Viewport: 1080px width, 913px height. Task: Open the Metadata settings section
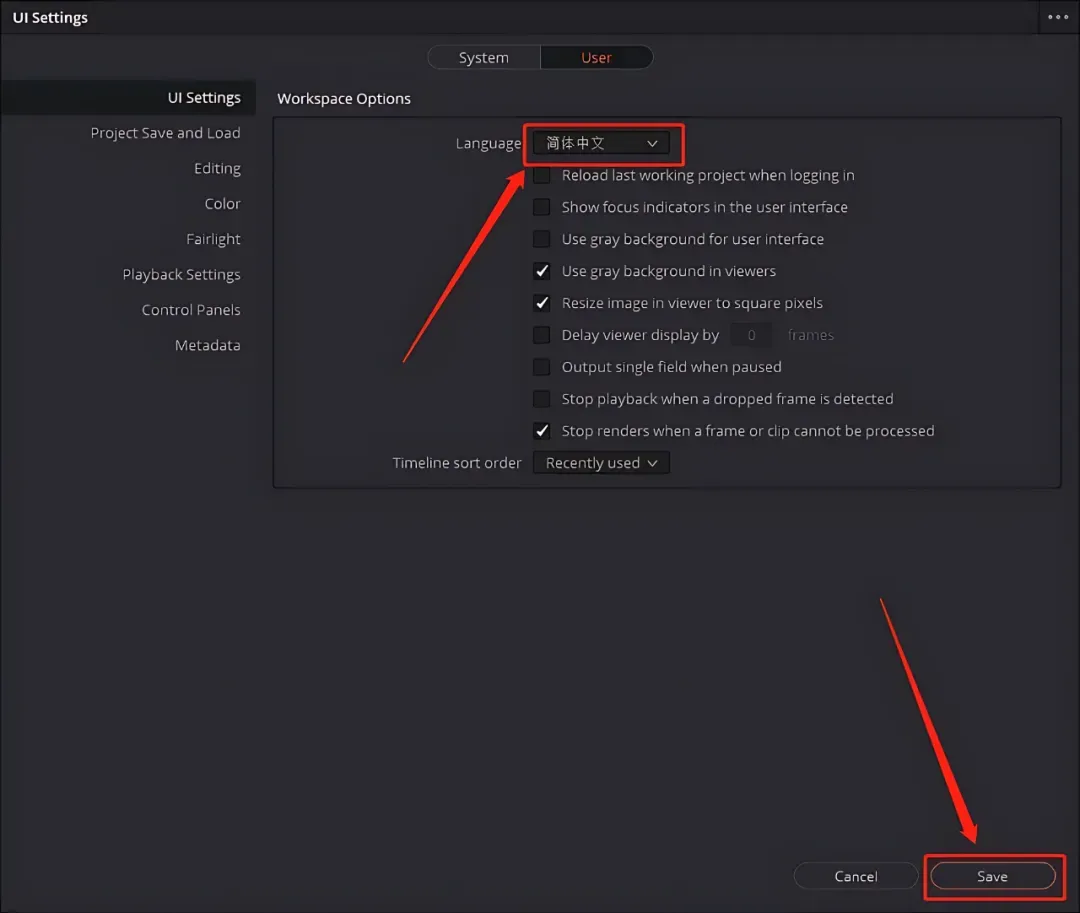click(207, 345)
